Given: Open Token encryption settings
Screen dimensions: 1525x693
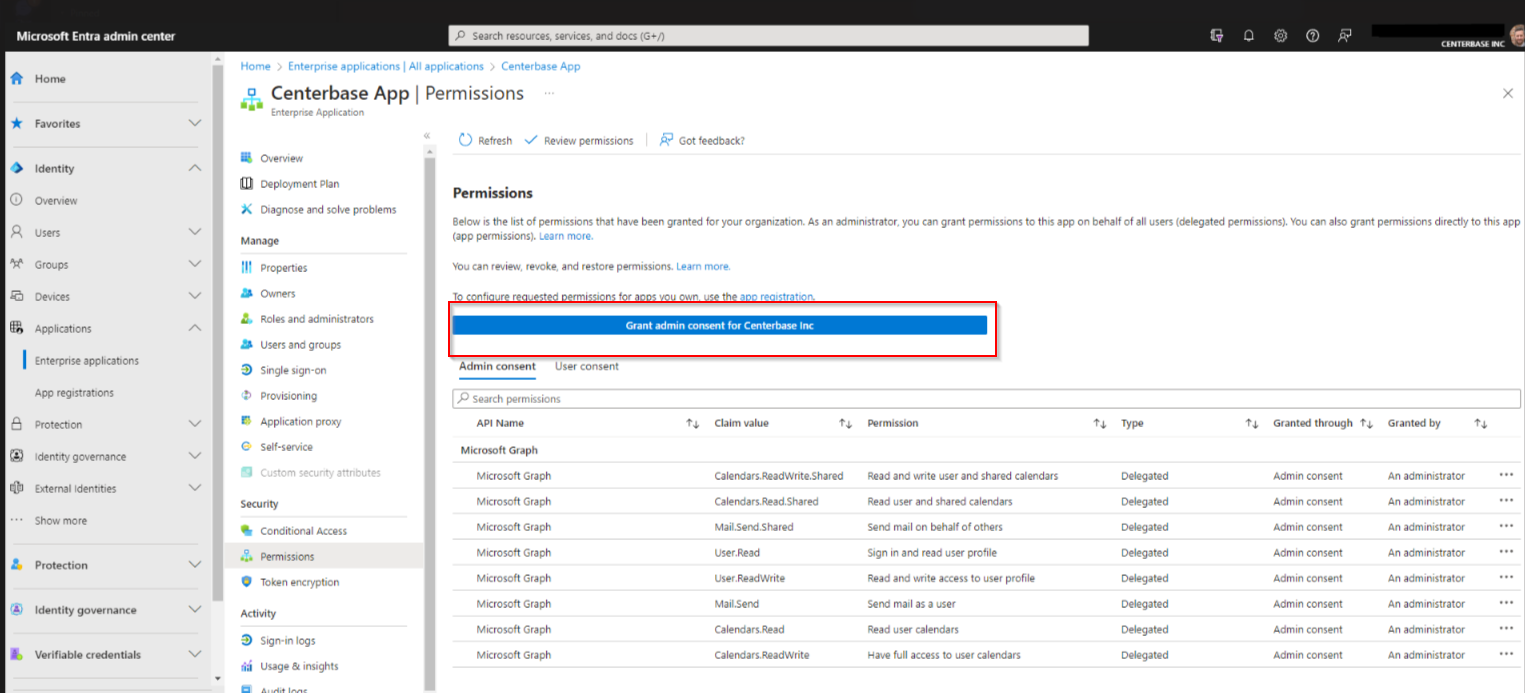Looking at the screenshot, I should 299,582.
